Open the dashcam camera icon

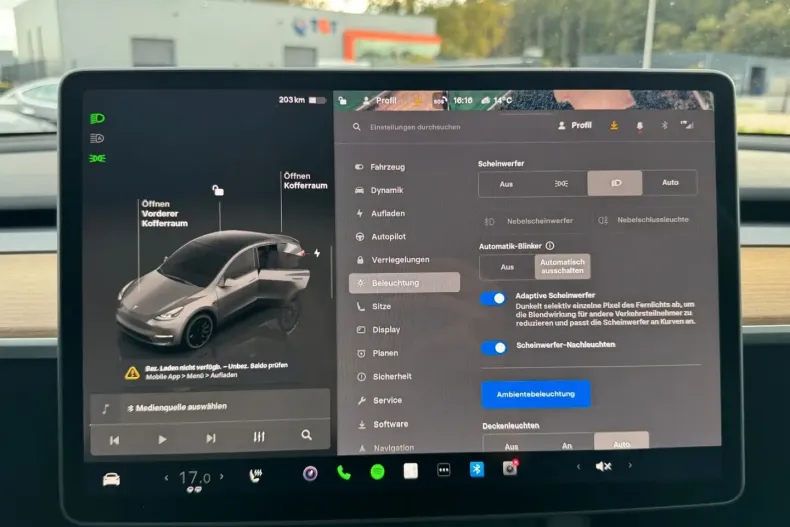[x=510, y=468]
